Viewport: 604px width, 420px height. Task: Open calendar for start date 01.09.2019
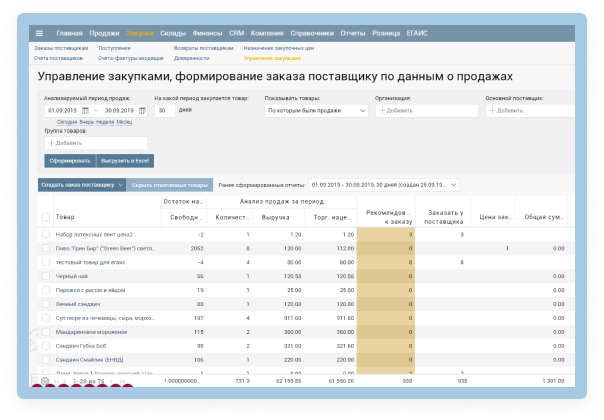point(85,111)
